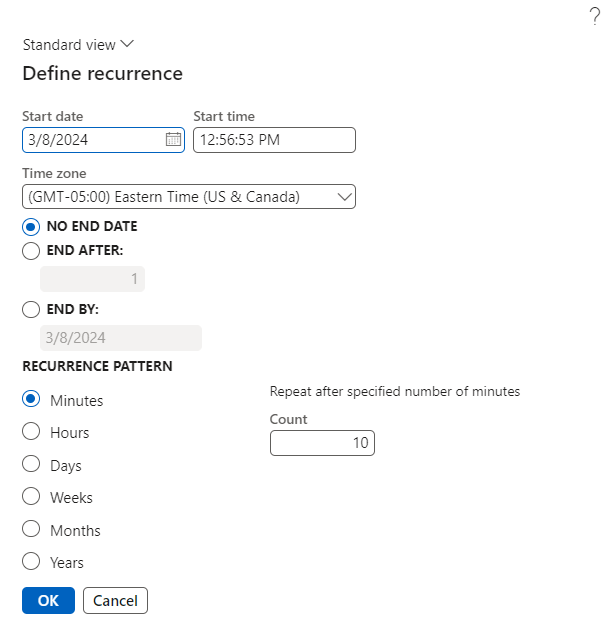Viewport: 605px width, 631px height.
Task: Open the Start date calendar picker icon
Action: [173, 140]
